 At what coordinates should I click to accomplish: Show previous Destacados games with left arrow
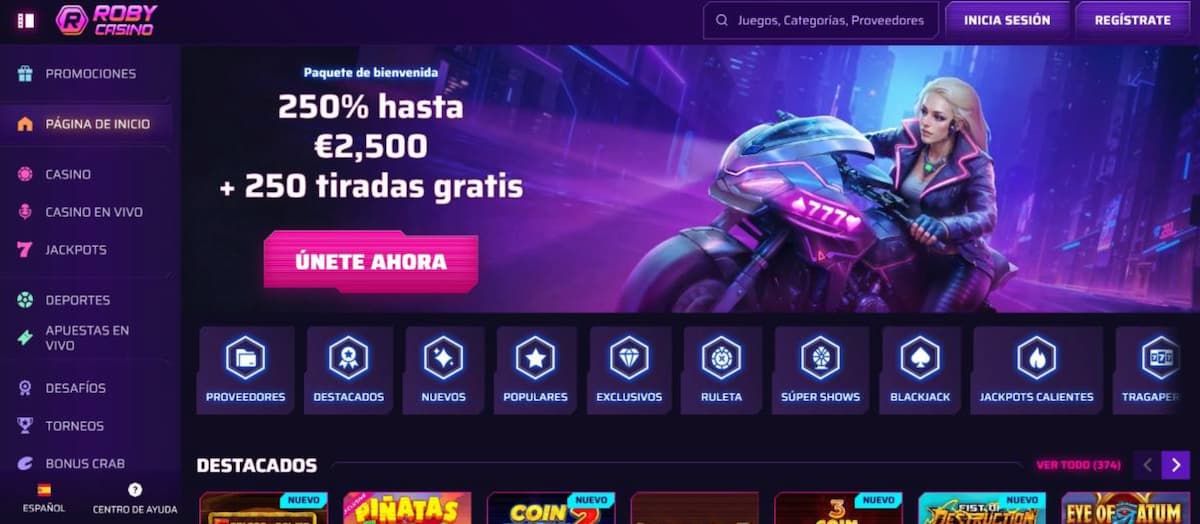click(x=1147, y=465)
